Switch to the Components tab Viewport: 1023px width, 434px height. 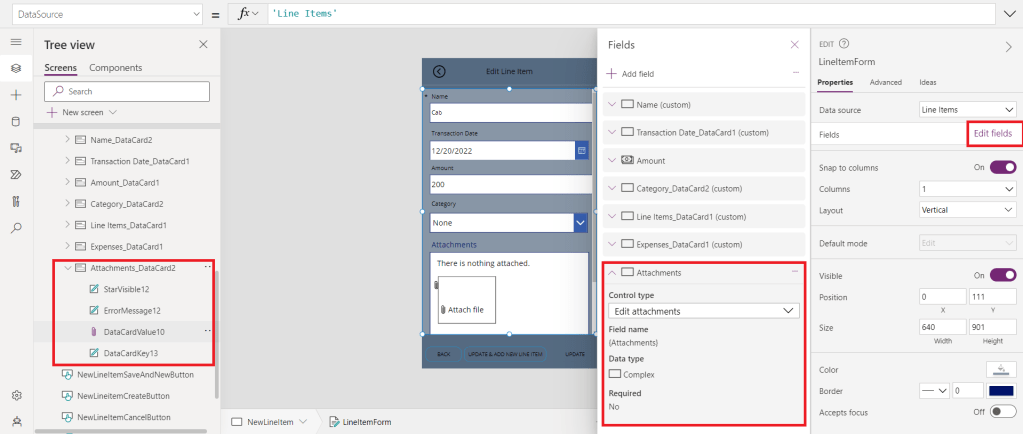click(115, 68)
